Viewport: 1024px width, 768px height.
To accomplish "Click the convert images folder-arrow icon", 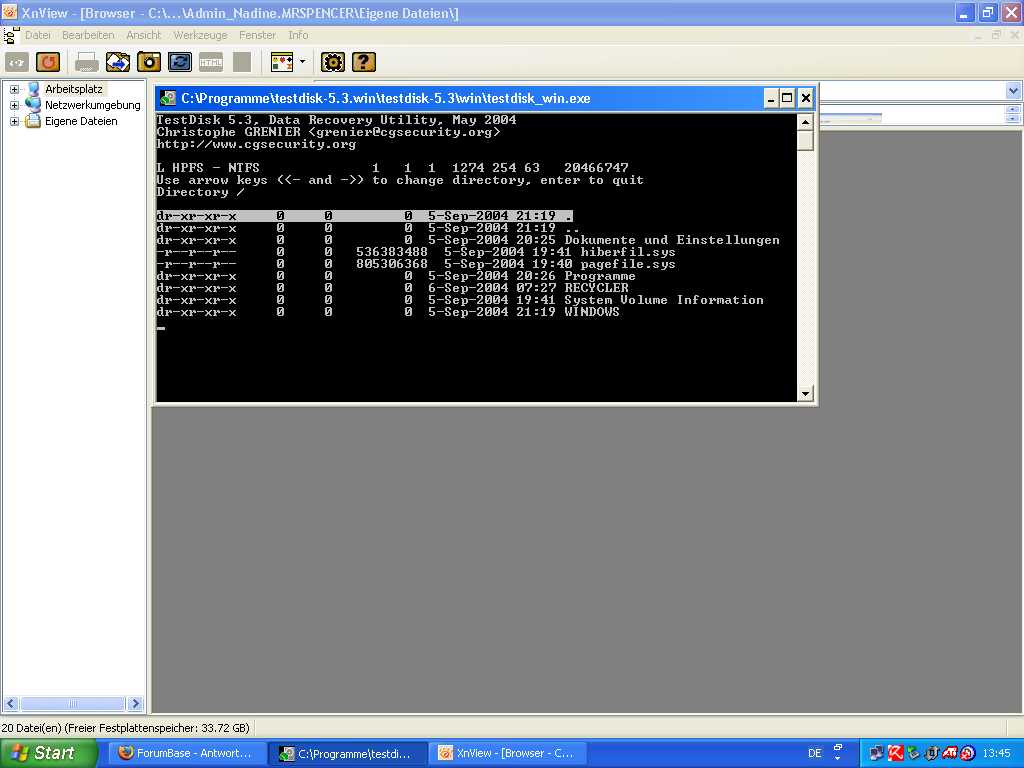I will tap(118, 62).
